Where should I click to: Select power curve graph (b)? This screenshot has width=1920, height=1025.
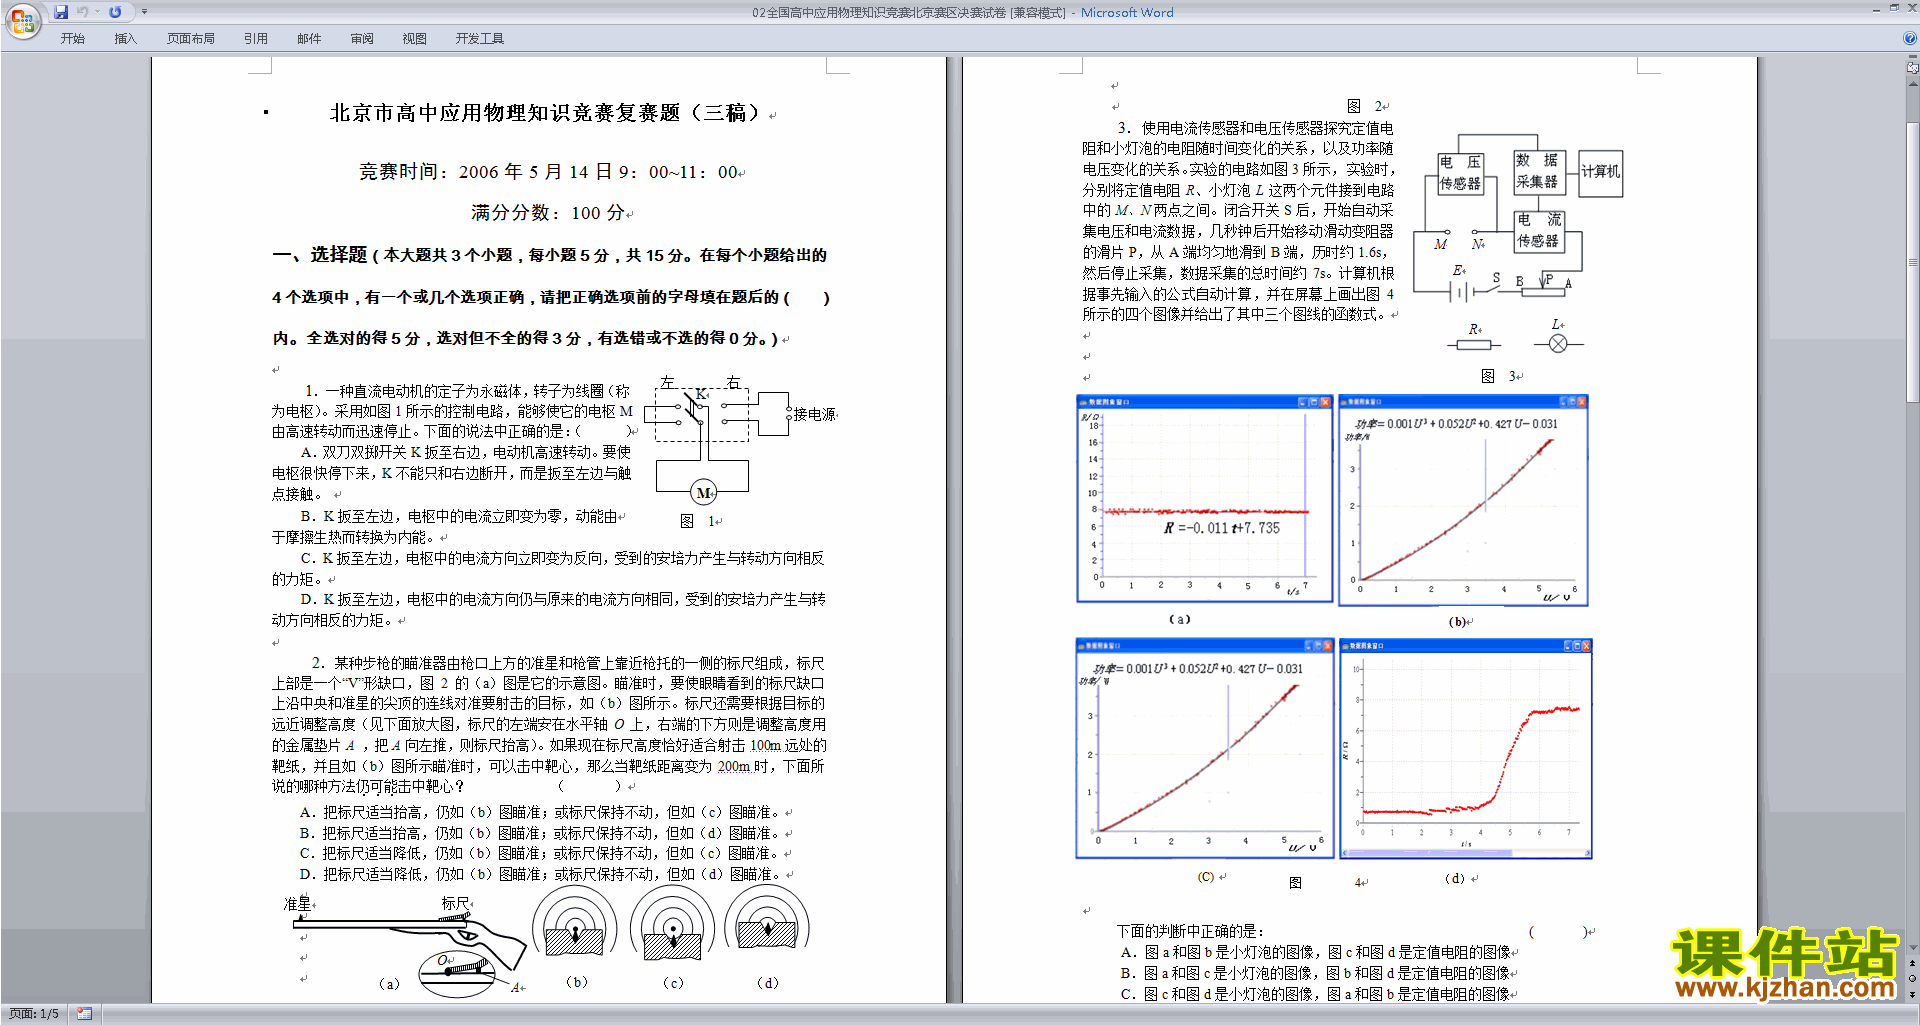pos(1464,500)
